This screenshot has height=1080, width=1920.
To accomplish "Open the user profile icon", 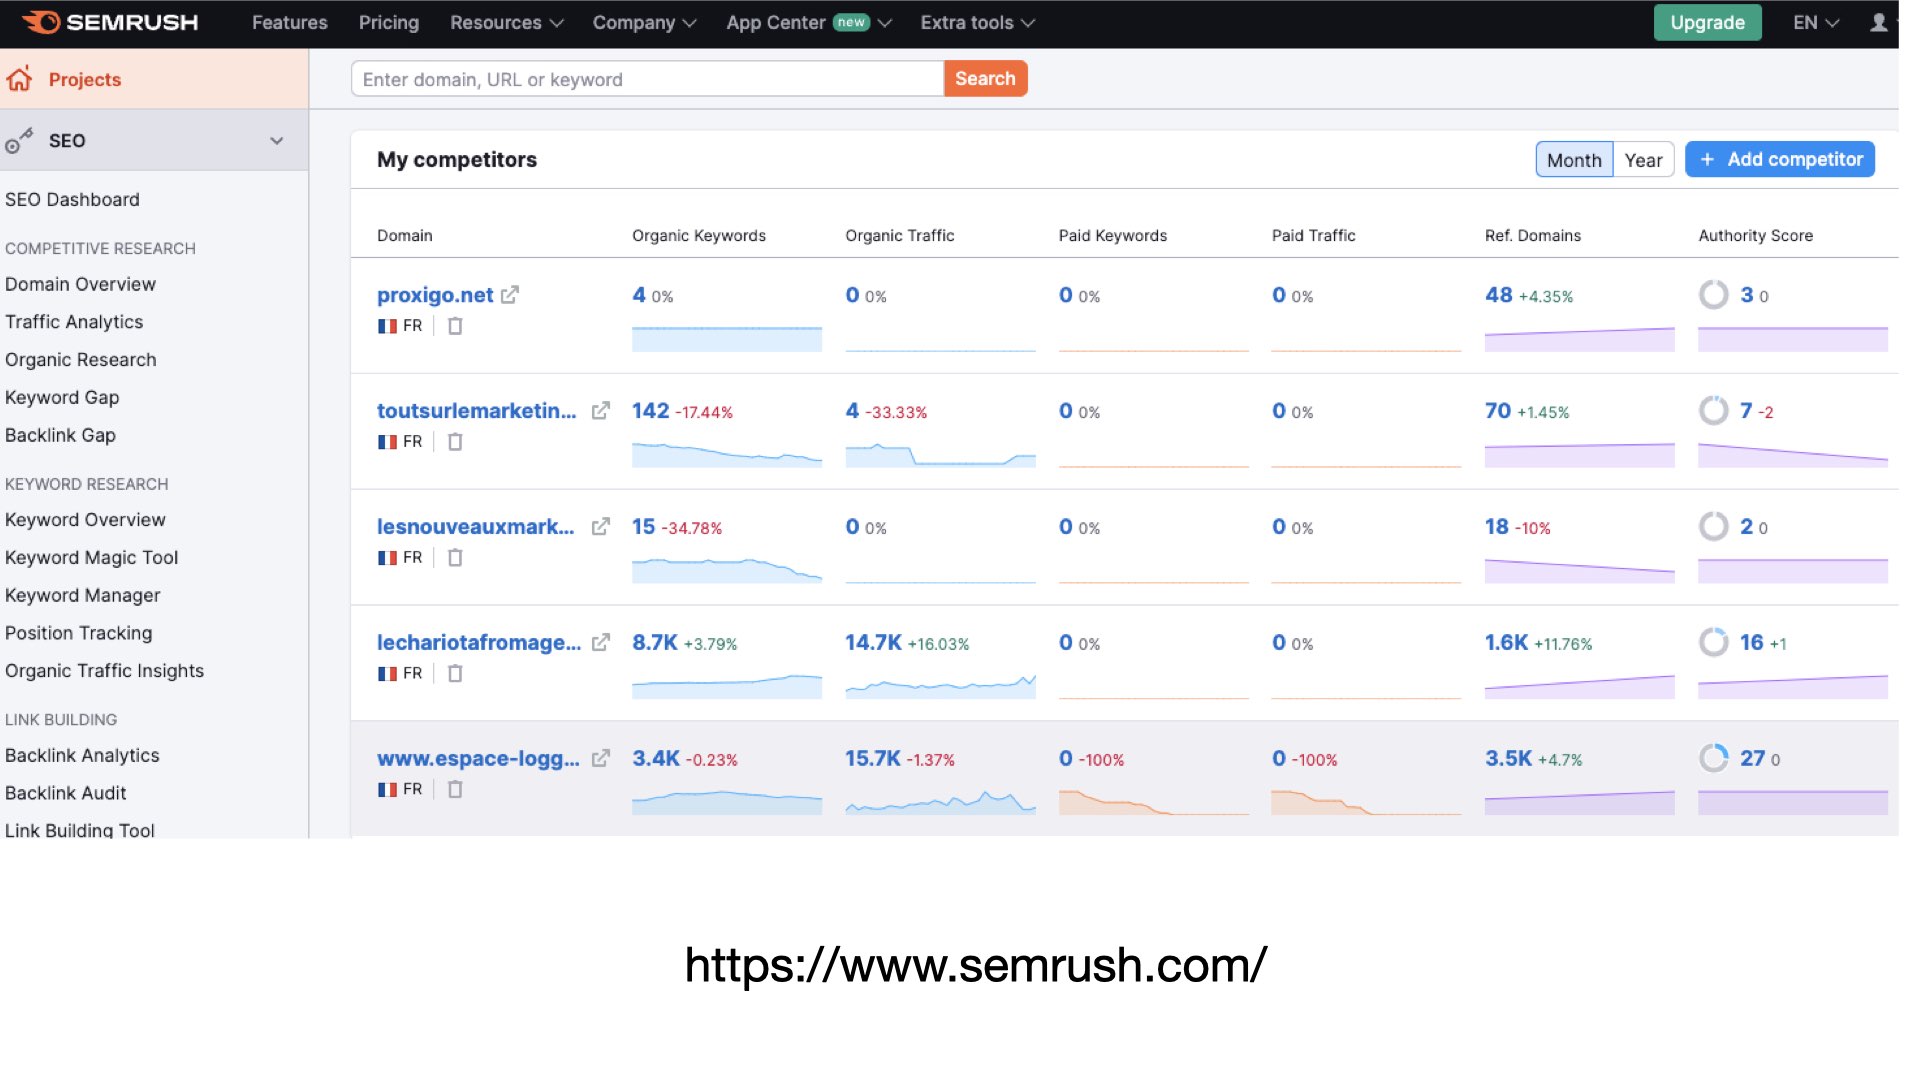I will pyautogui.click(x=1878, y=22).
